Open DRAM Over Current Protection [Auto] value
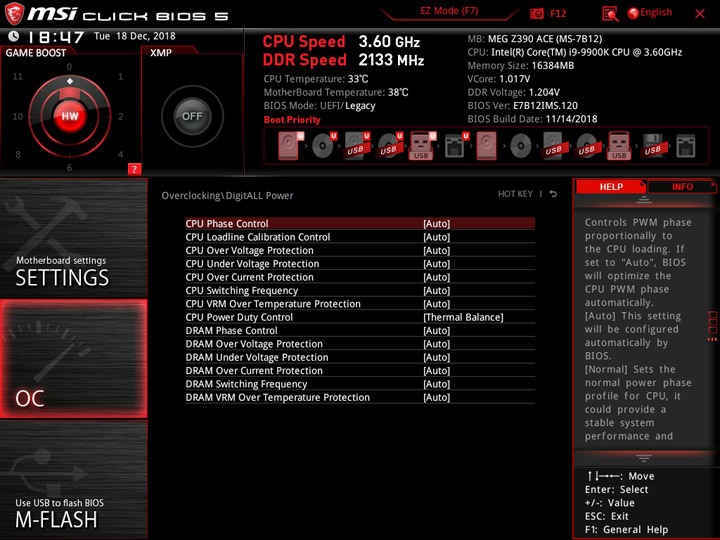This screenshot has height=540, width=720. click(436, 370)
